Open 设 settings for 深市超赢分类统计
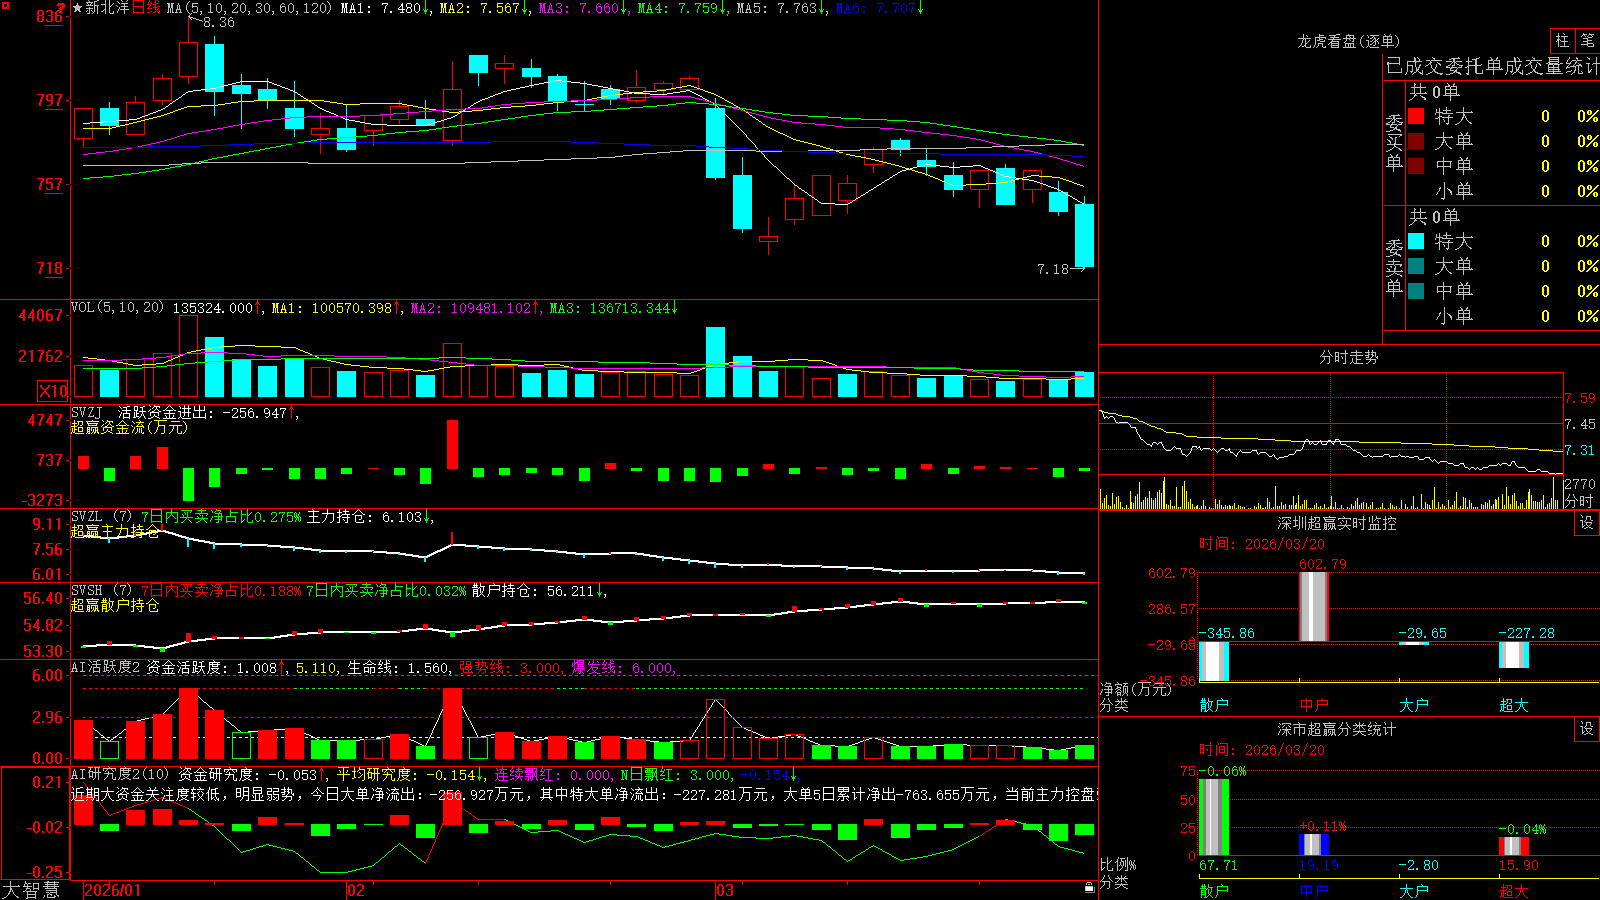 click(x=1587, y=729)
